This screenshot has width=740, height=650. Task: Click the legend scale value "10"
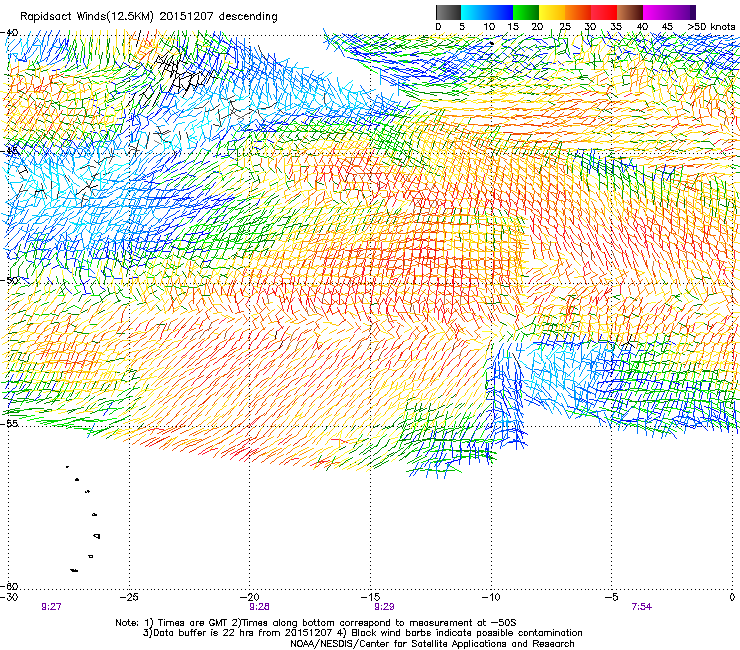pos(489,27)
